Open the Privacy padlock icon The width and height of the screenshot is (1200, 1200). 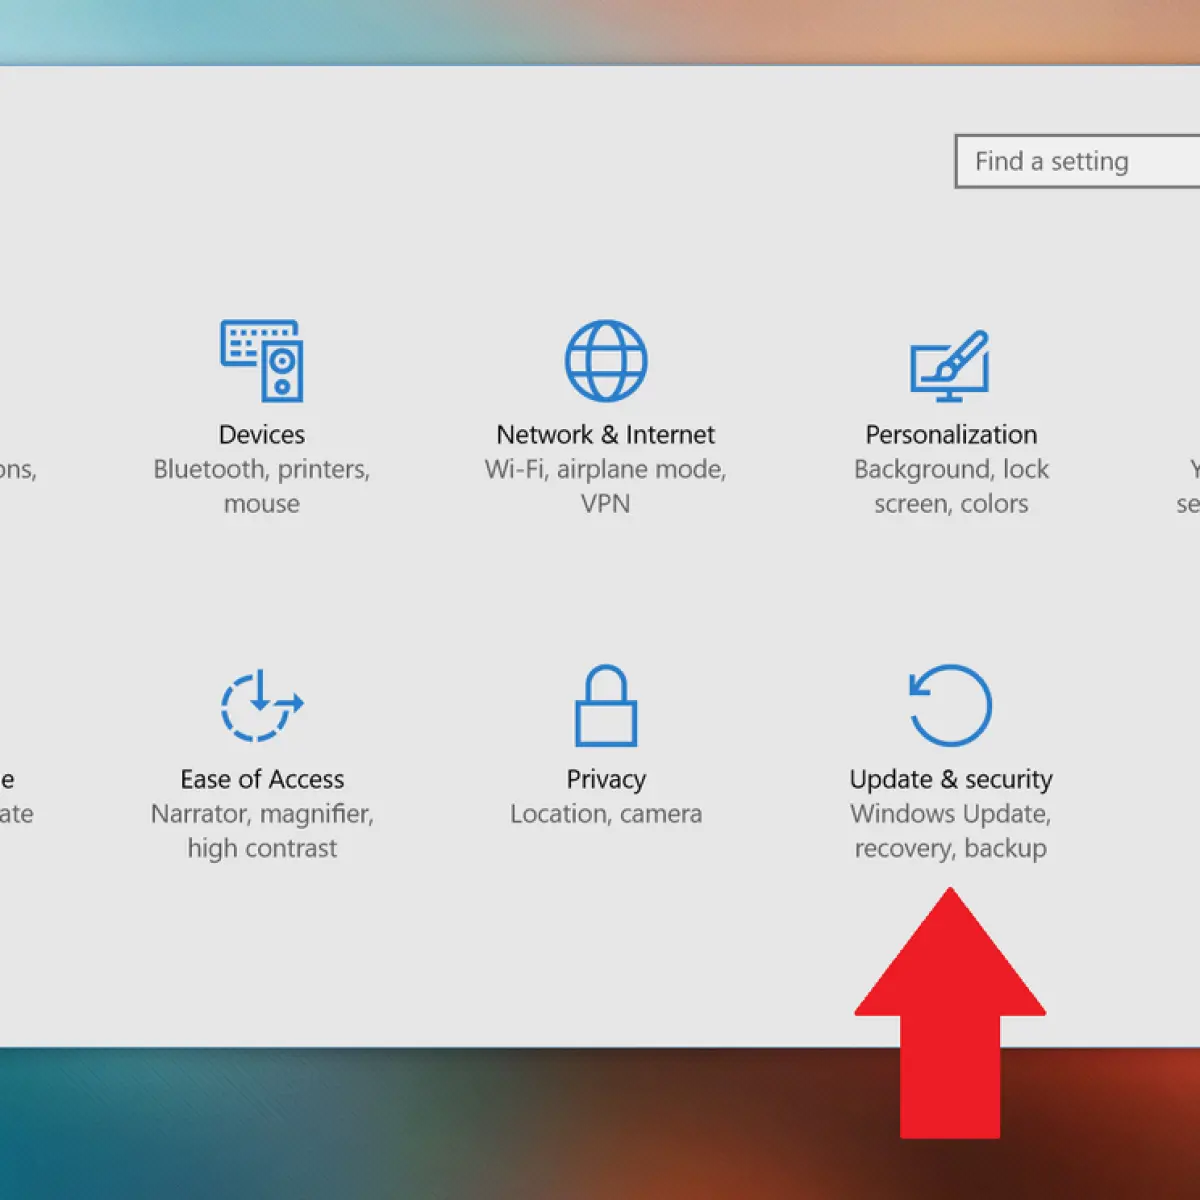click(606, 706)
